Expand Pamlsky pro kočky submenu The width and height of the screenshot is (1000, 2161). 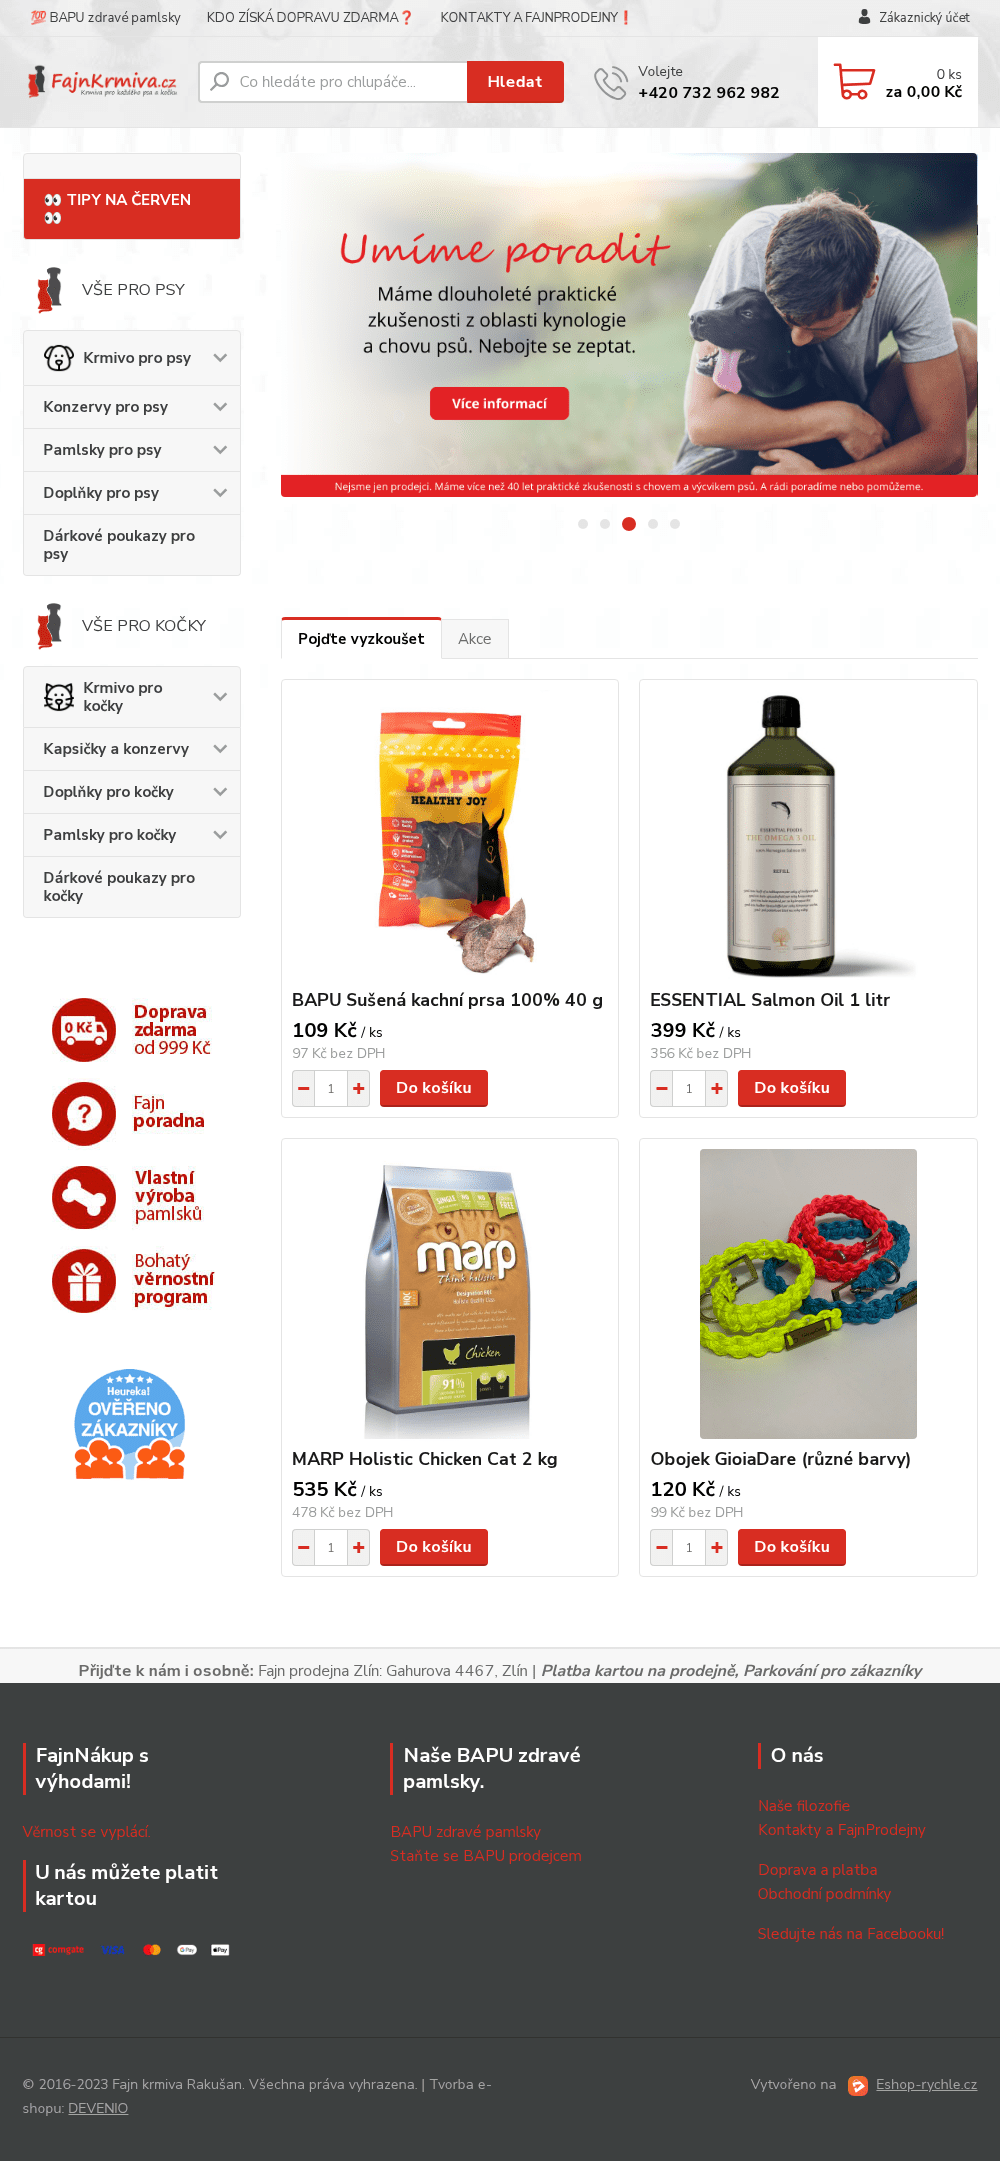coord(220,835)
